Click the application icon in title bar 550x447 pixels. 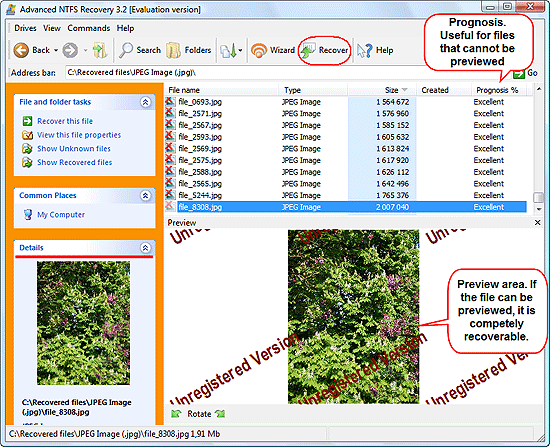coord(11,9)
